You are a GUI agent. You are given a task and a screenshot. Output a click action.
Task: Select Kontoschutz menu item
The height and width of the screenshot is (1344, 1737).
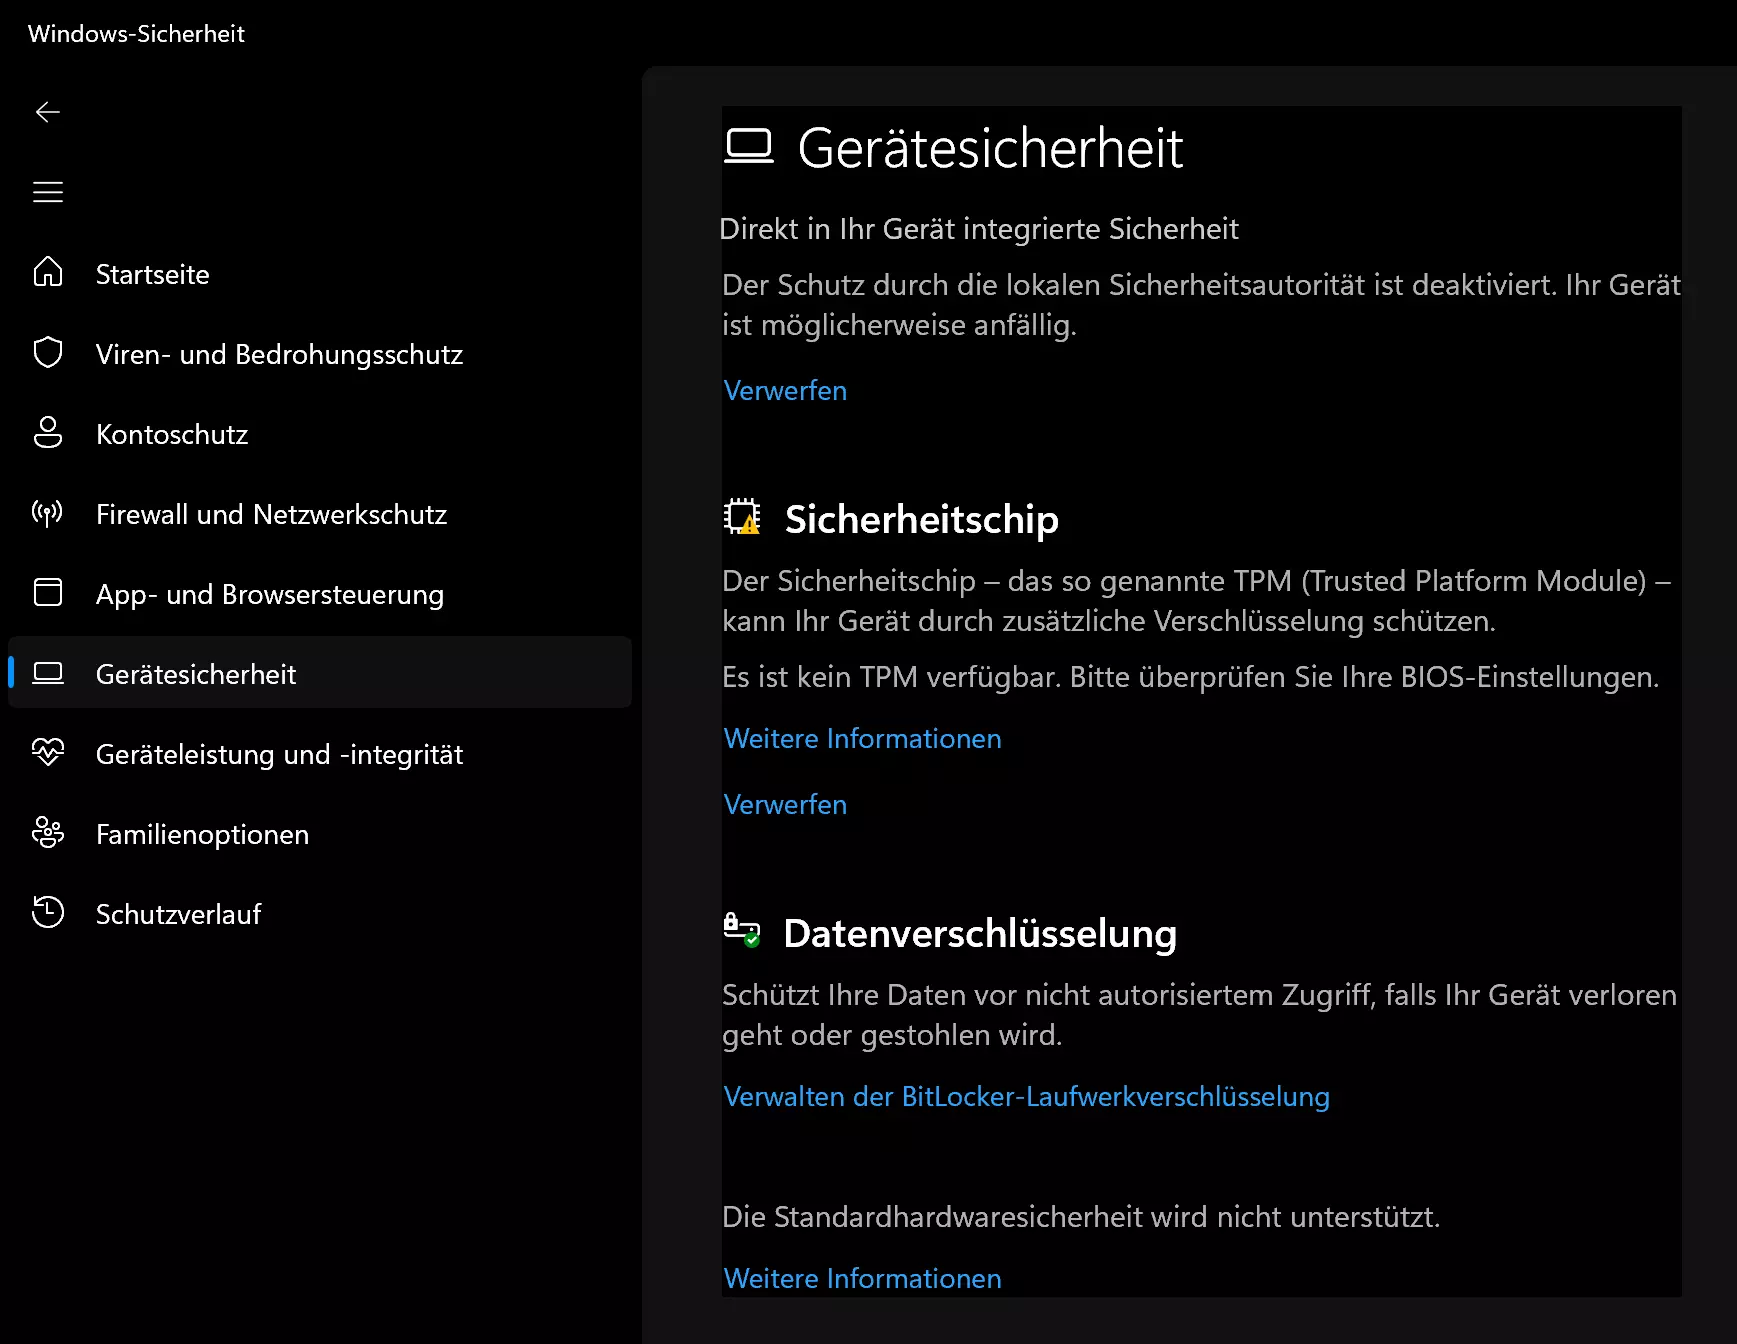point(320,433)
